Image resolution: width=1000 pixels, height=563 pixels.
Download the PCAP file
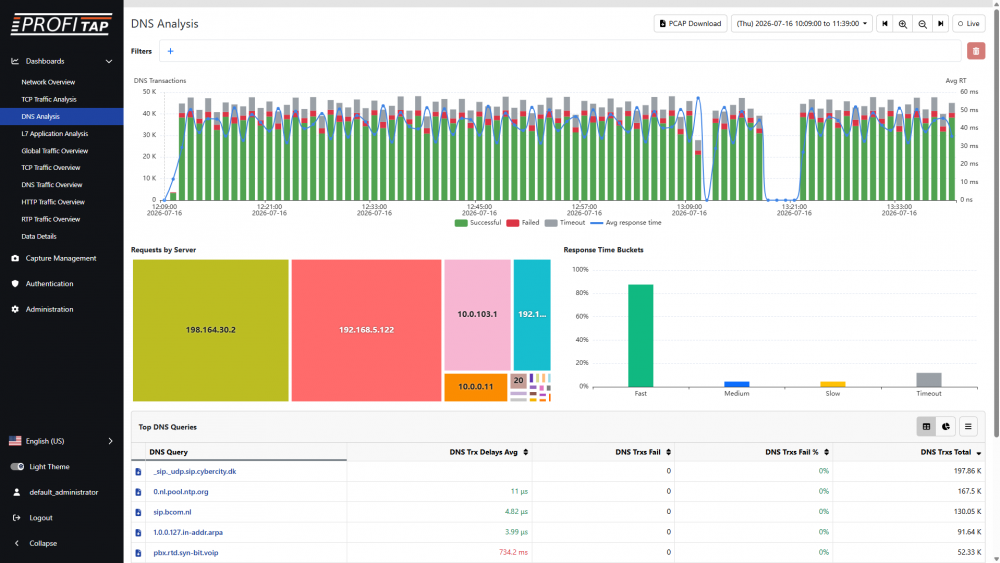coord(690,24)
